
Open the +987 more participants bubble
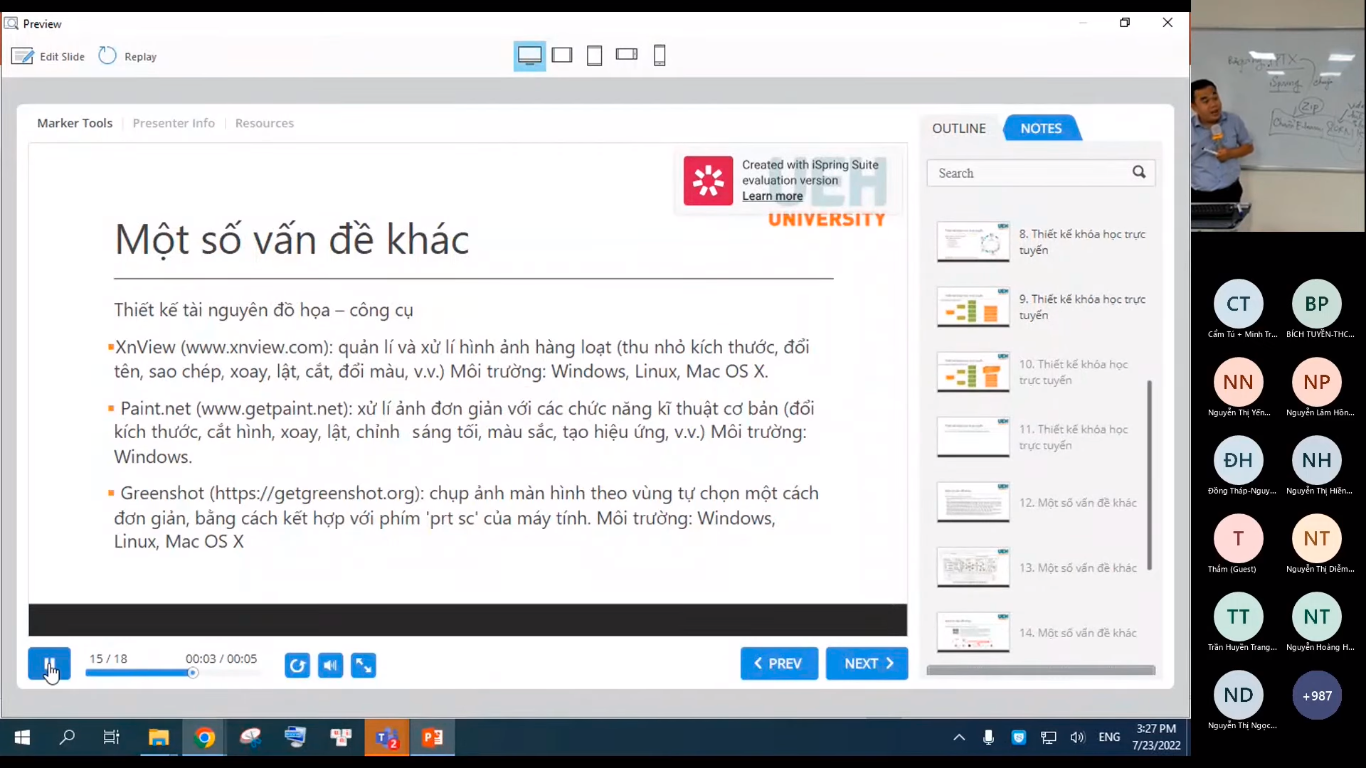1316,695
